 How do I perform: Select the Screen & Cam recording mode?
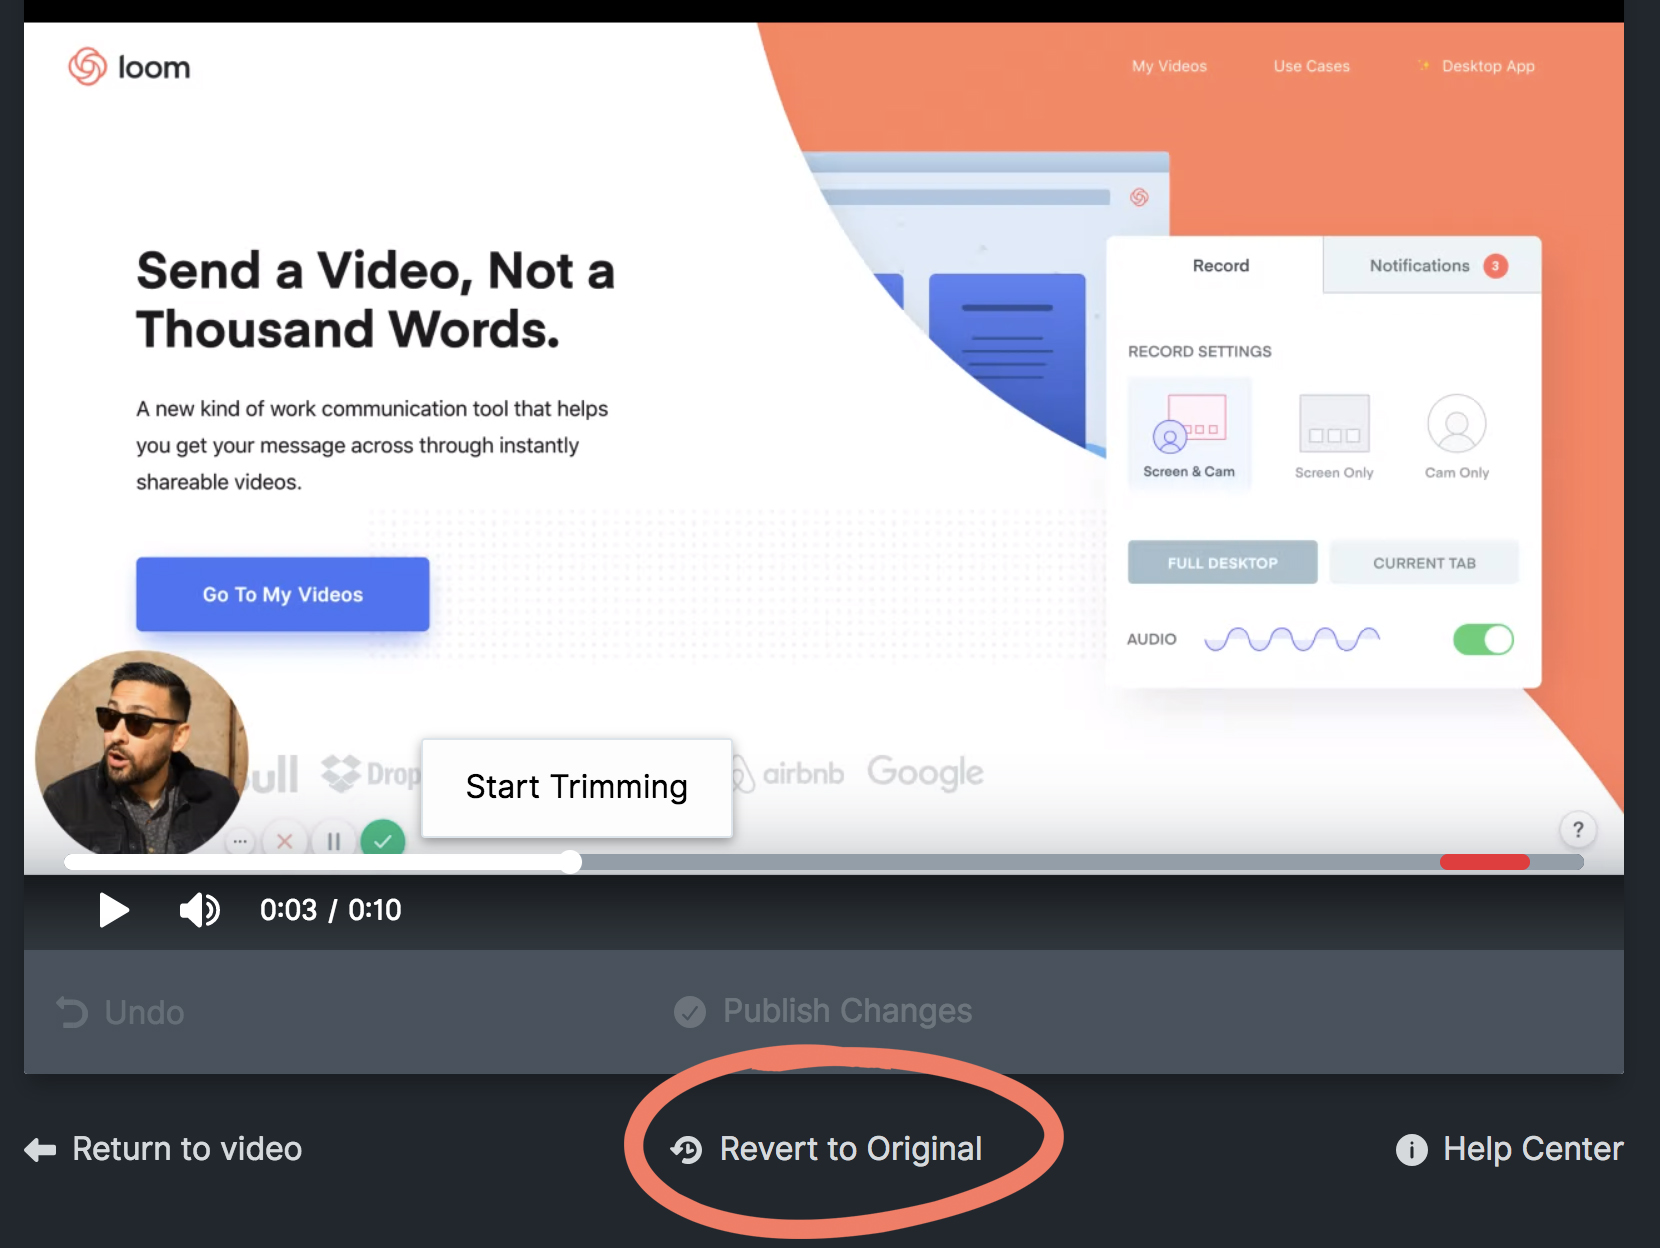click(1189, 434)
